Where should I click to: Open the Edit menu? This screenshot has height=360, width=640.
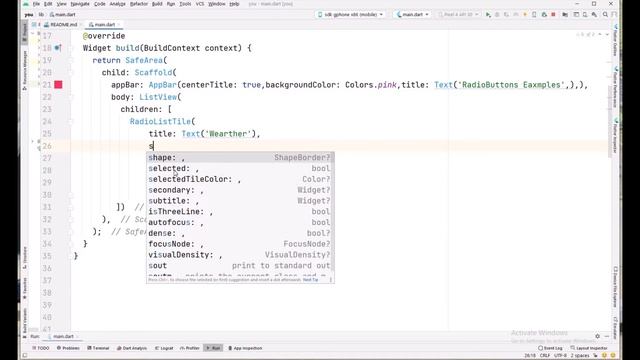(x=48, y=4)
